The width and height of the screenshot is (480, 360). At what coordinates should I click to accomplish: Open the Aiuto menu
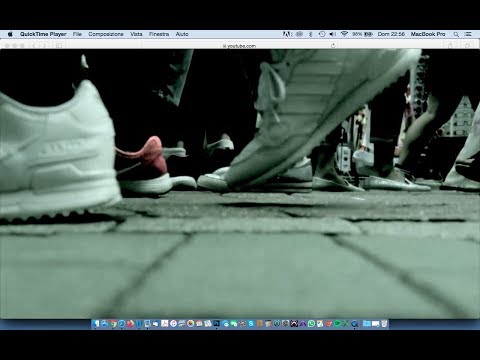(x=182, y=34)
